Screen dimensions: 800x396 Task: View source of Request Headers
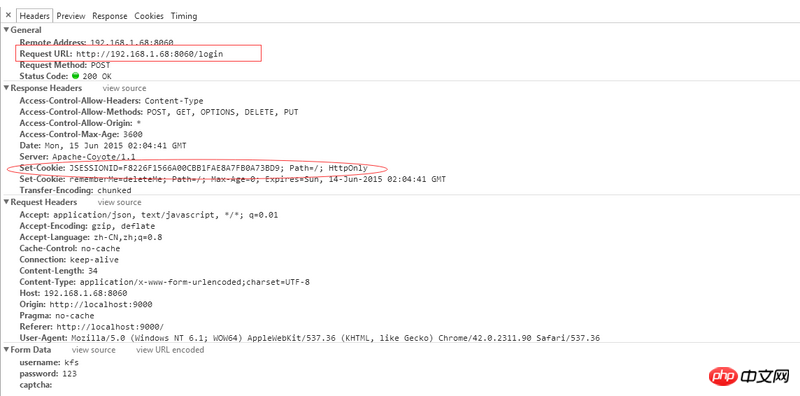(x=119, y=202)
